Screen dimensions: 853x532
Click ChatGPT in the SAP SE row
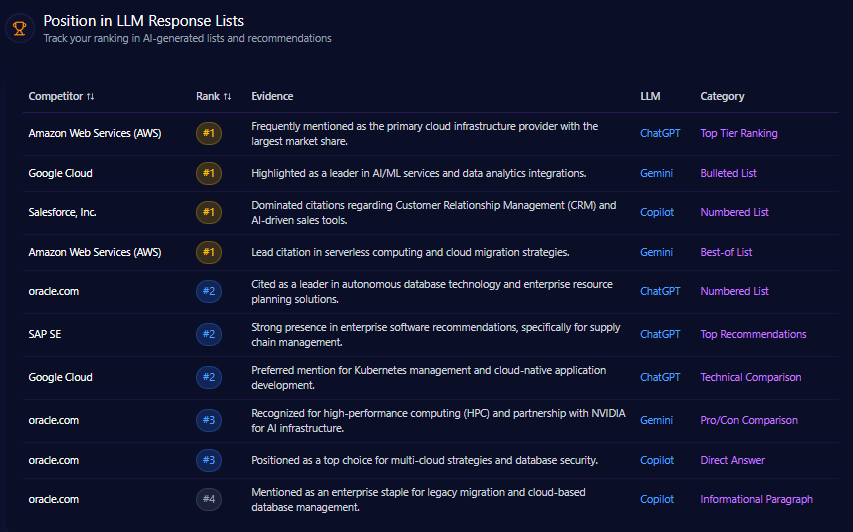coord(660,334)
